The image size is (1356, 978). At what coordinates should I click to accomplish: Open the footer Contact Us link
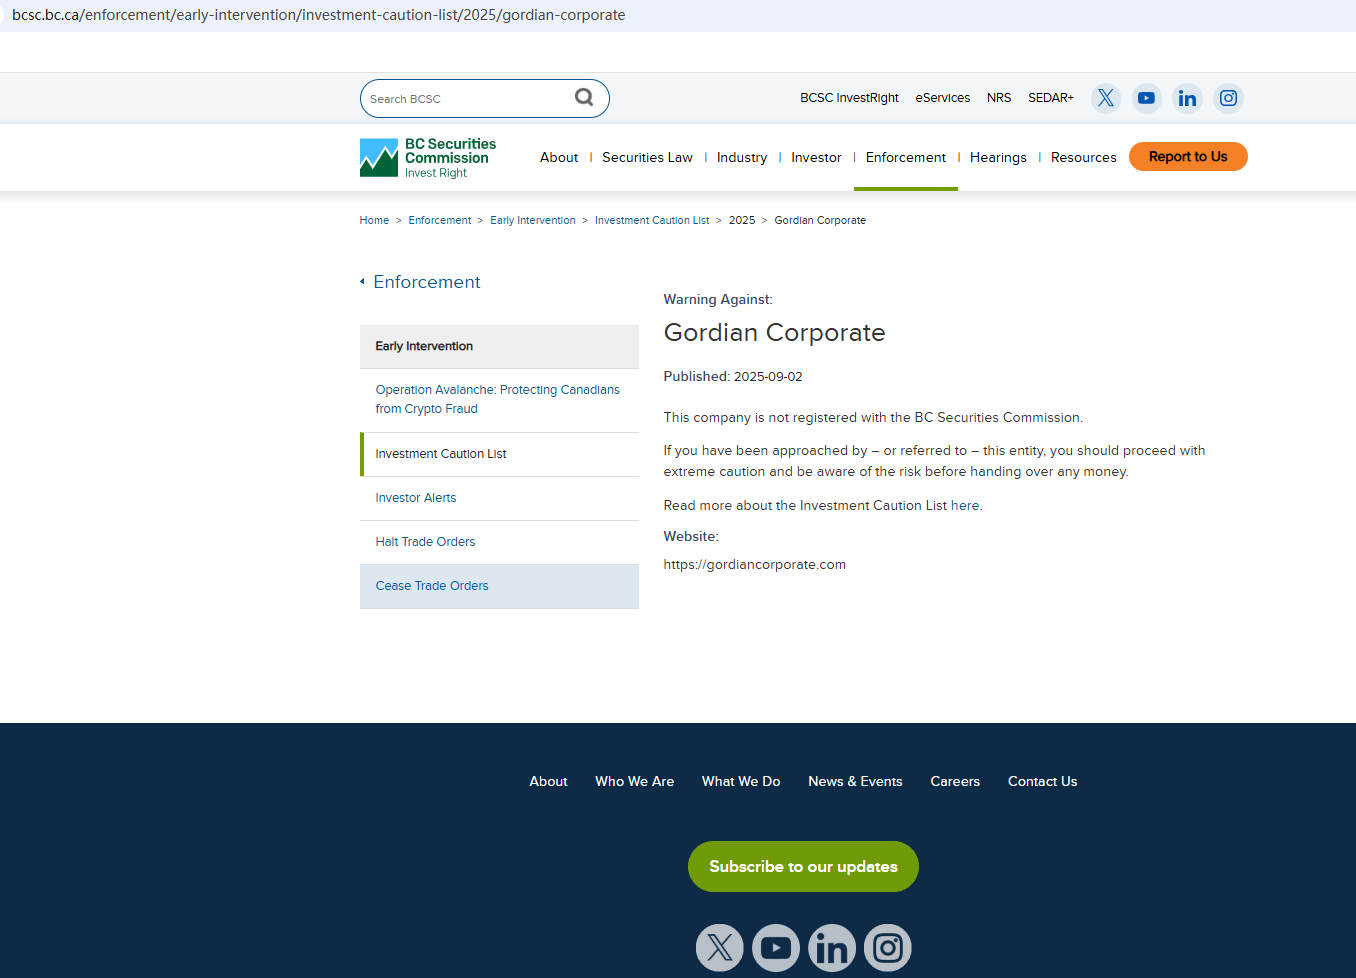pyautogui.click(x=1042, y=782)
